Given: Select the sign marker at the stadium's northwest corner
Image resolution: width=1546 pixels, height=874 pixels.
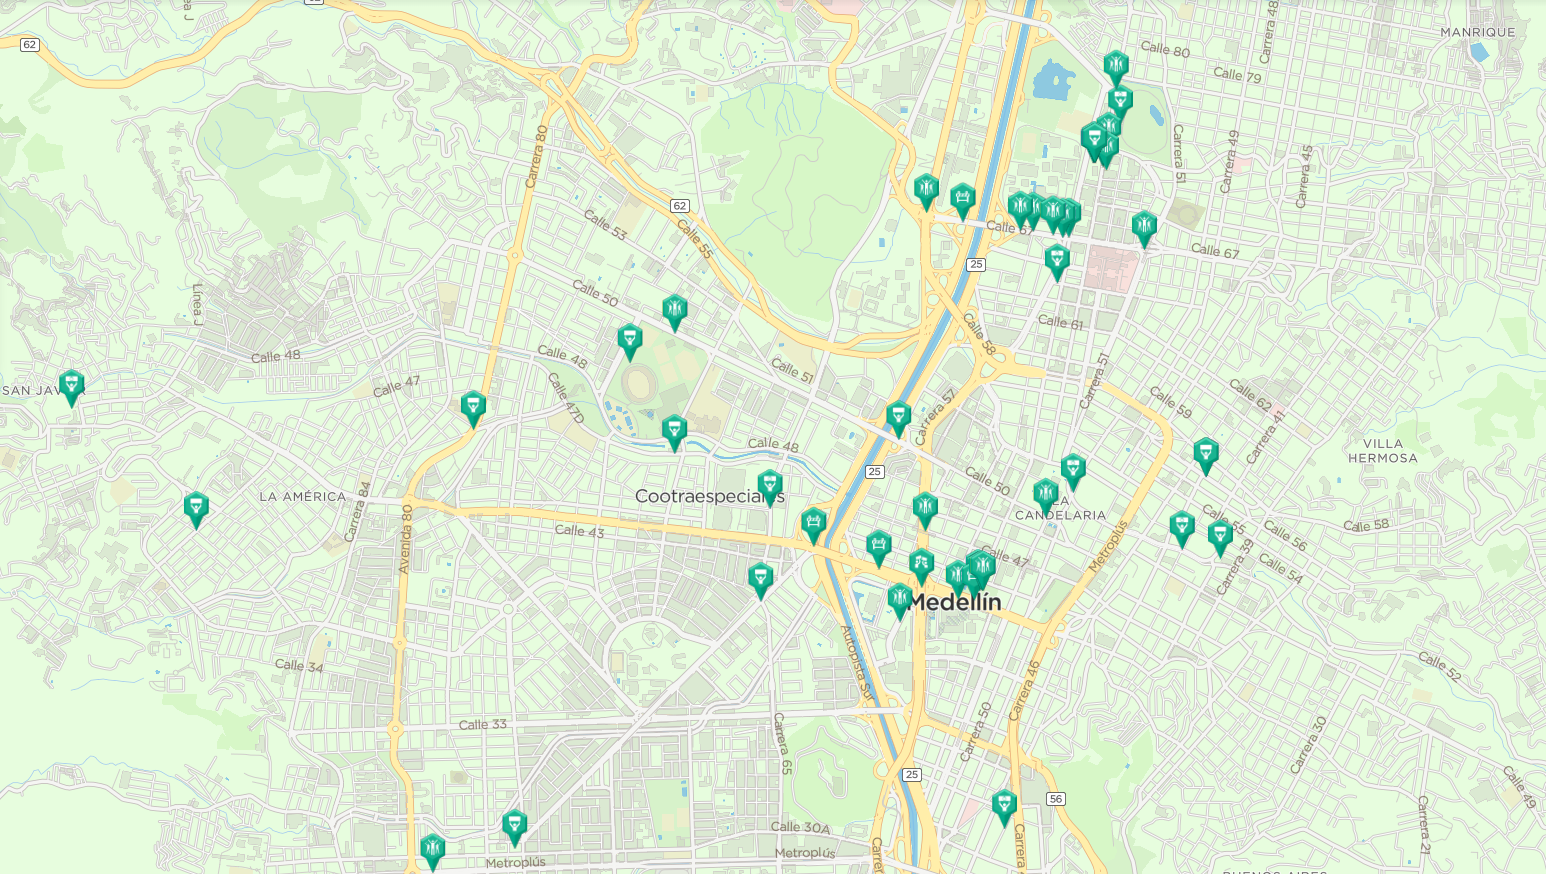Looking at the screenshot, I should pos(629,341).
